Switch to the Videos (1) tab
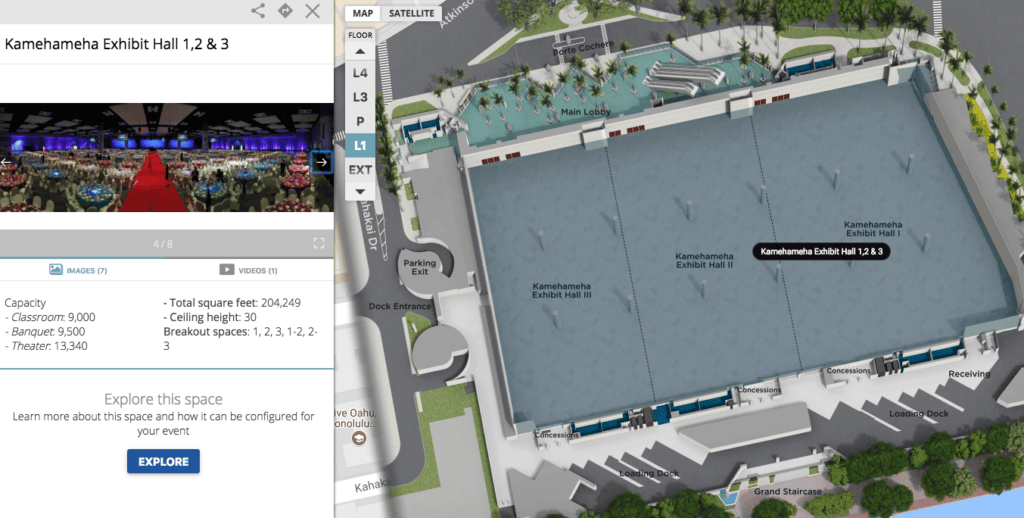This screenshot has width=1024, height=518. [x=248, y=270]
